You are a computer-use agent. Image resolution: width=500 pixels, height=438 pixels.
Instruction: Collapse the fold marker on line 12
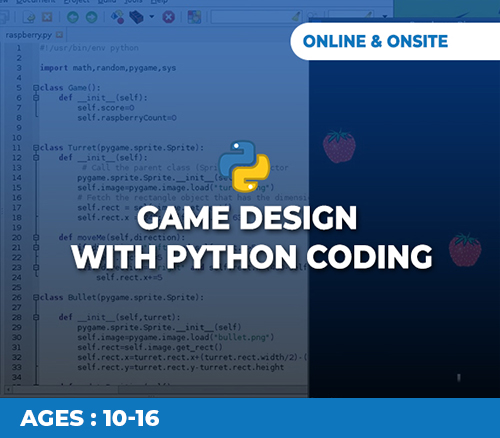(36, 158)
